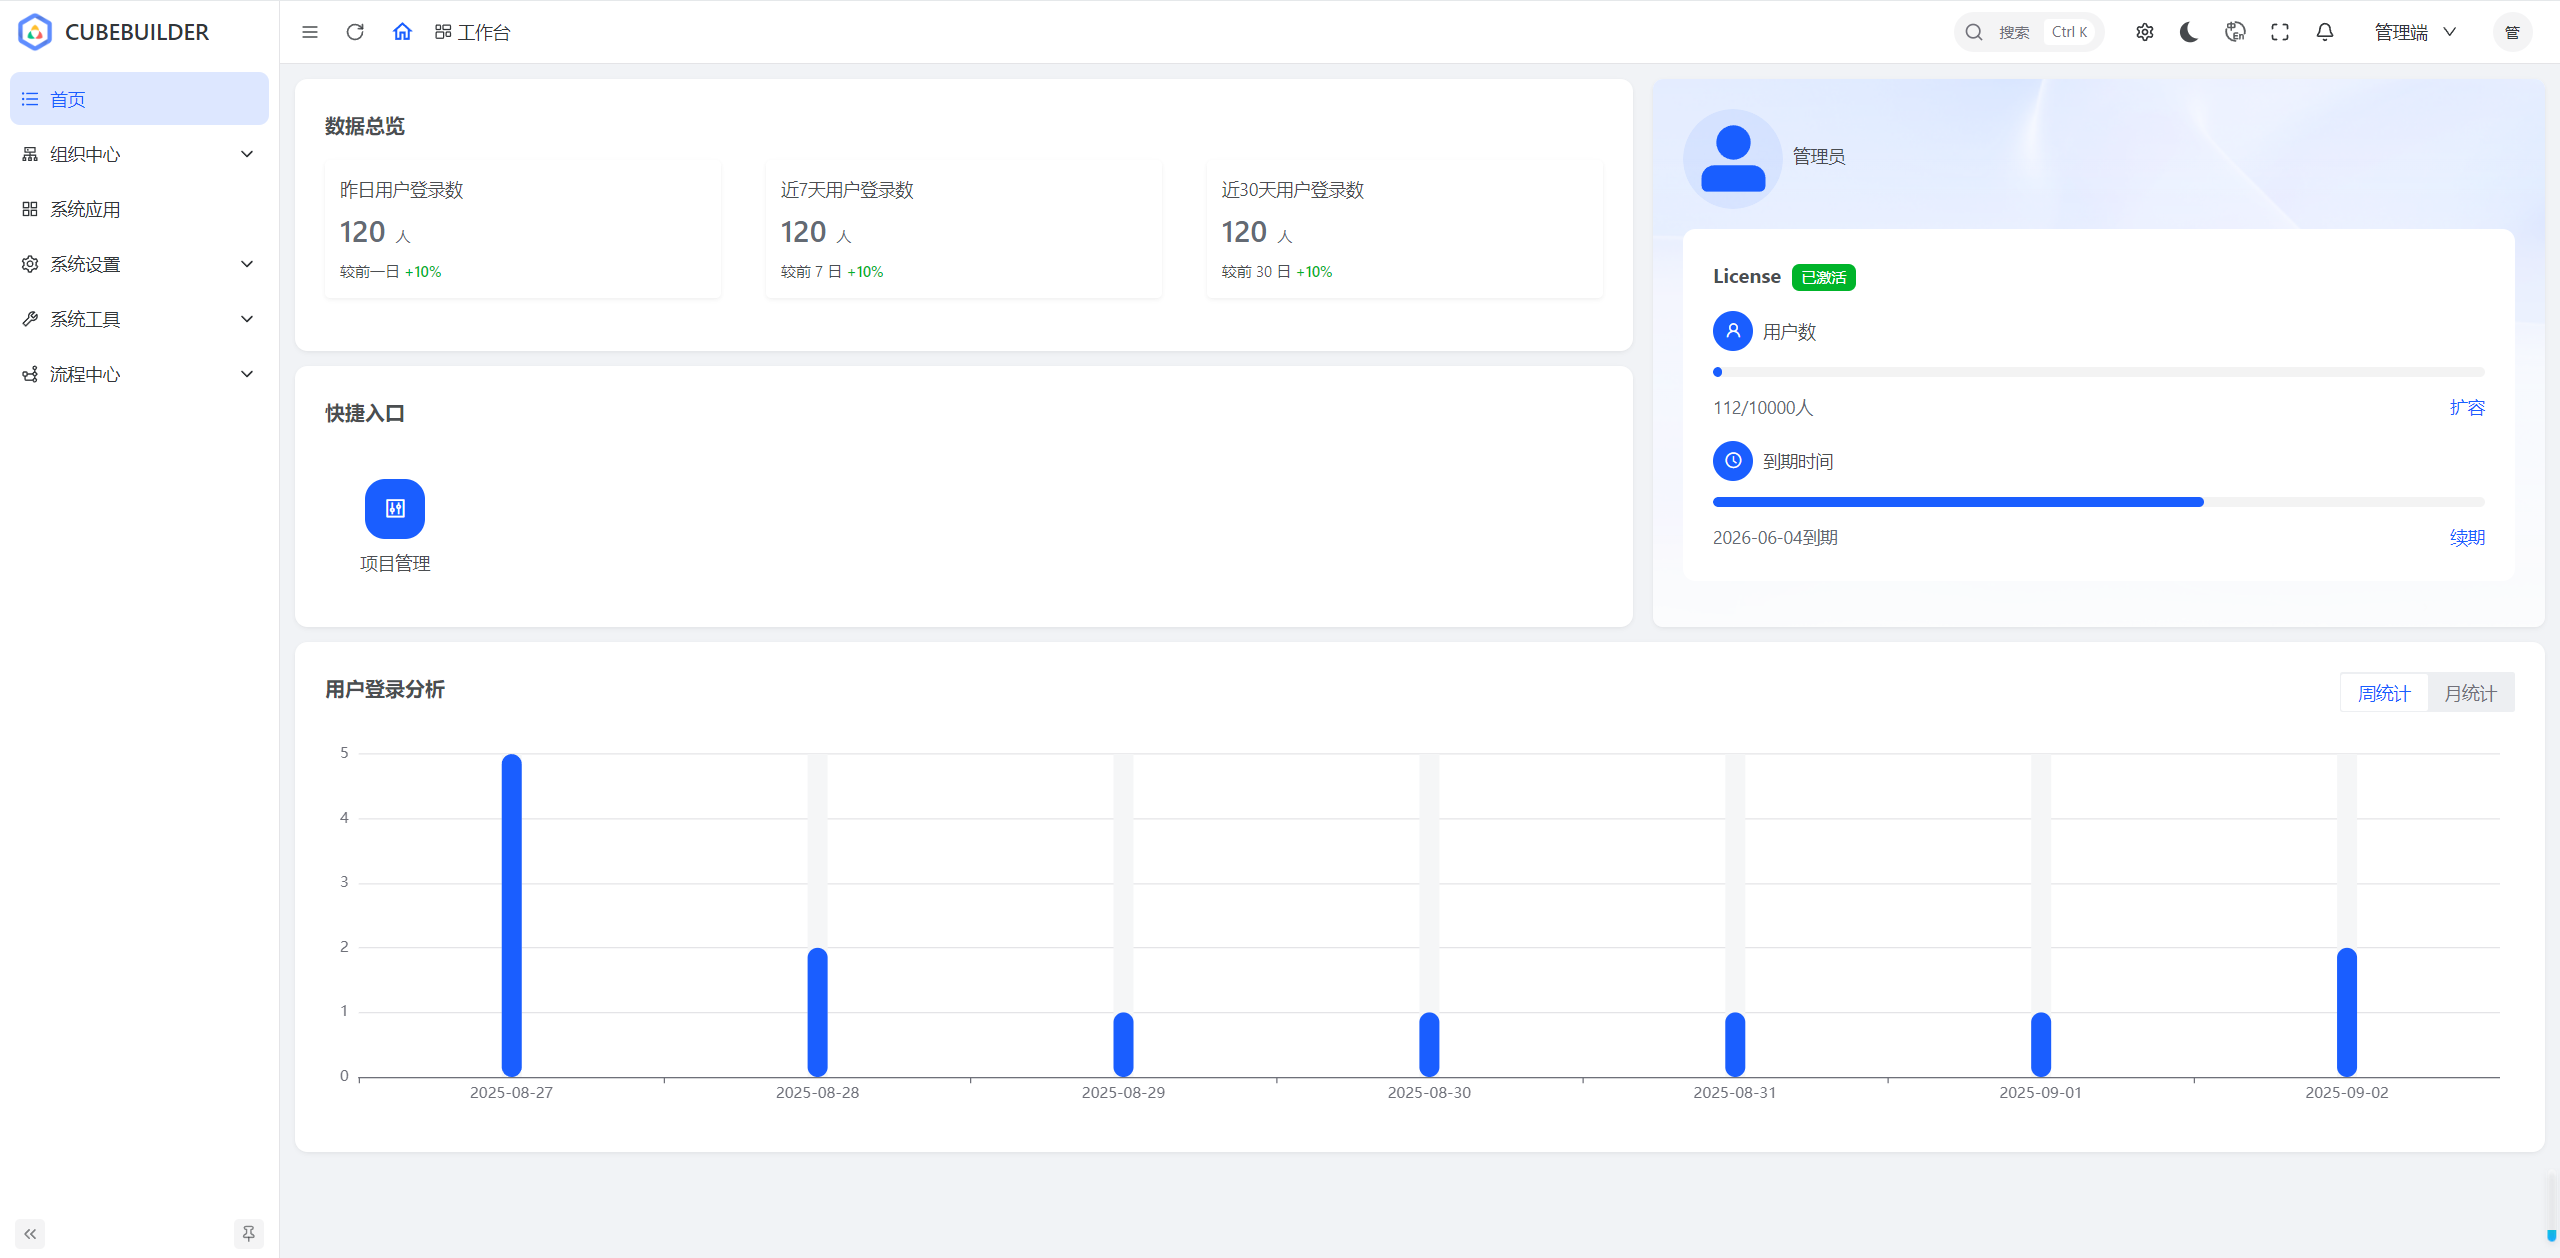
Task: Click the home icon in top bar
Action: 402,32
